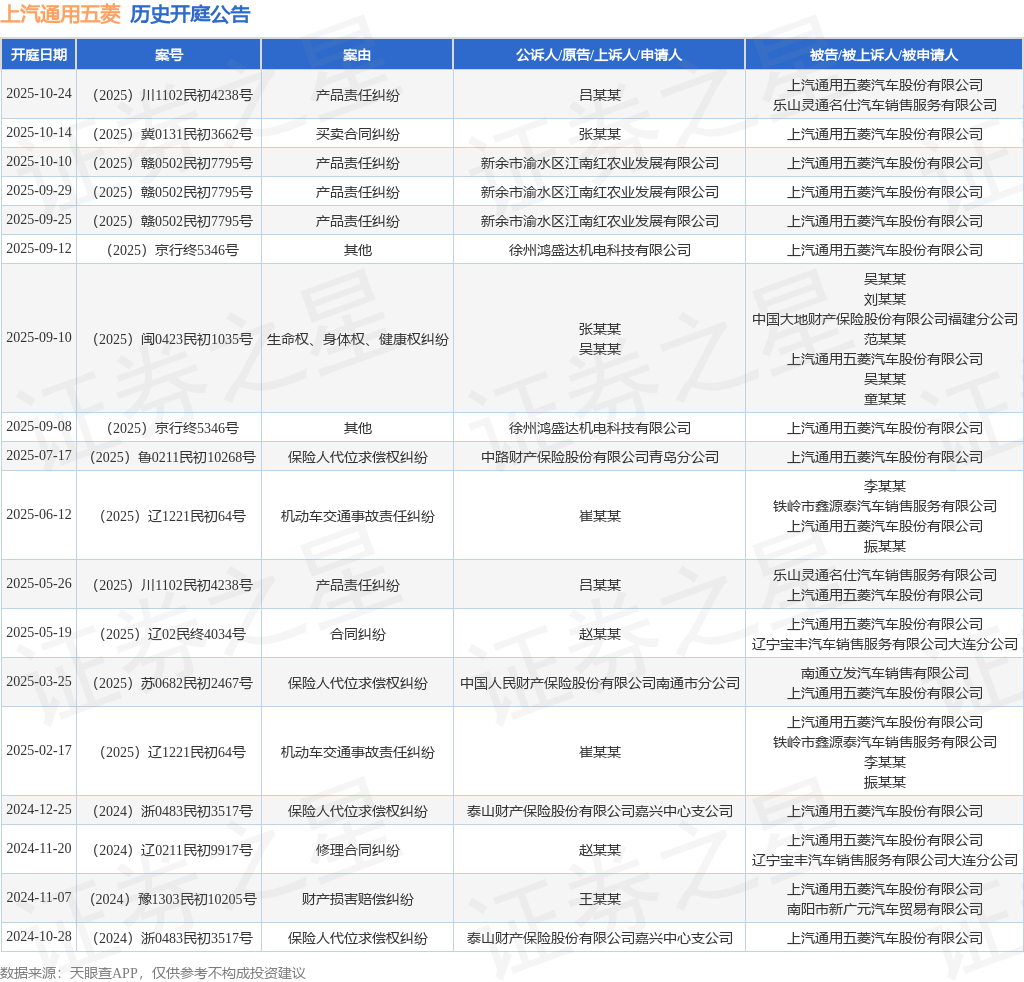Click 生命权、身体权、健康权纠纷 cell
The height and width of the screenshot is (982, 1024).
click(357, 339)
